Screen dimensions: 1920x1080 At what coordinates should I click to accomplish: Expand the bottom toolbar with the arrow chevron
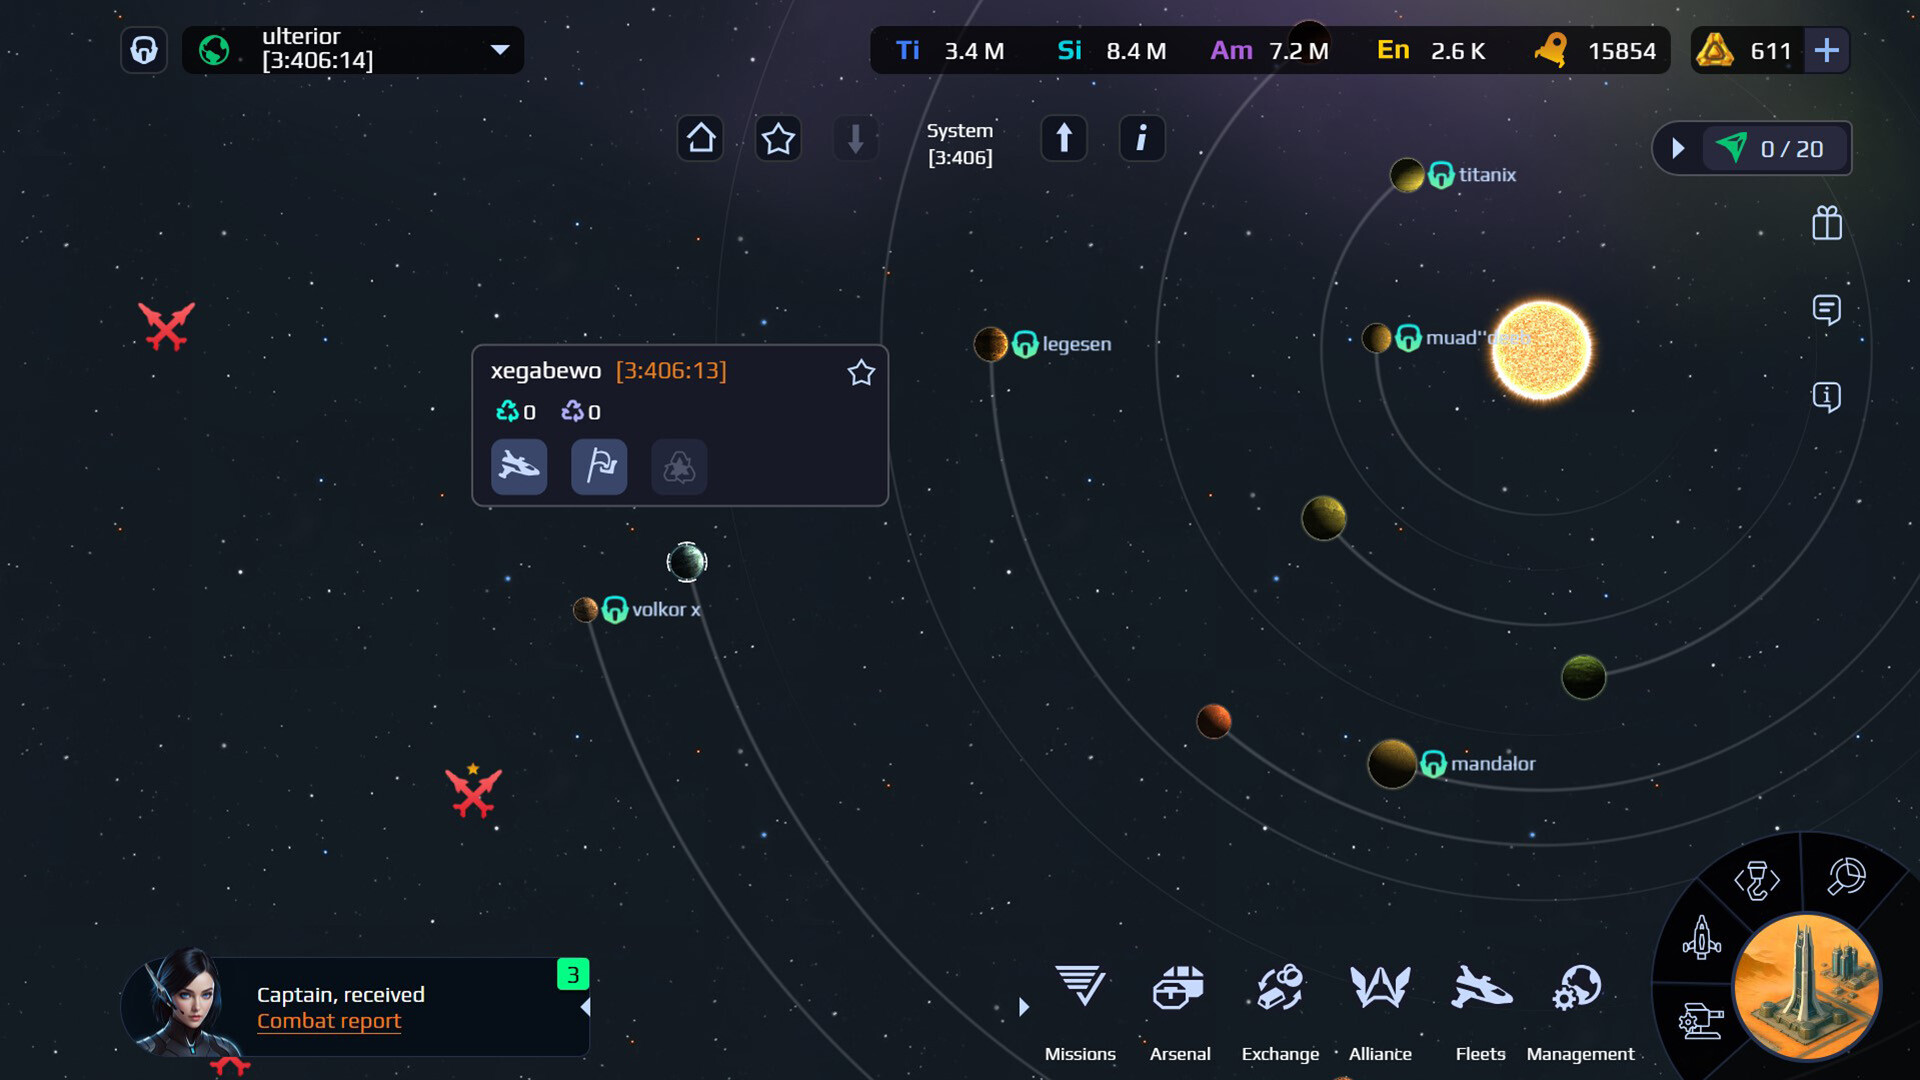tap(1023, 1007)
